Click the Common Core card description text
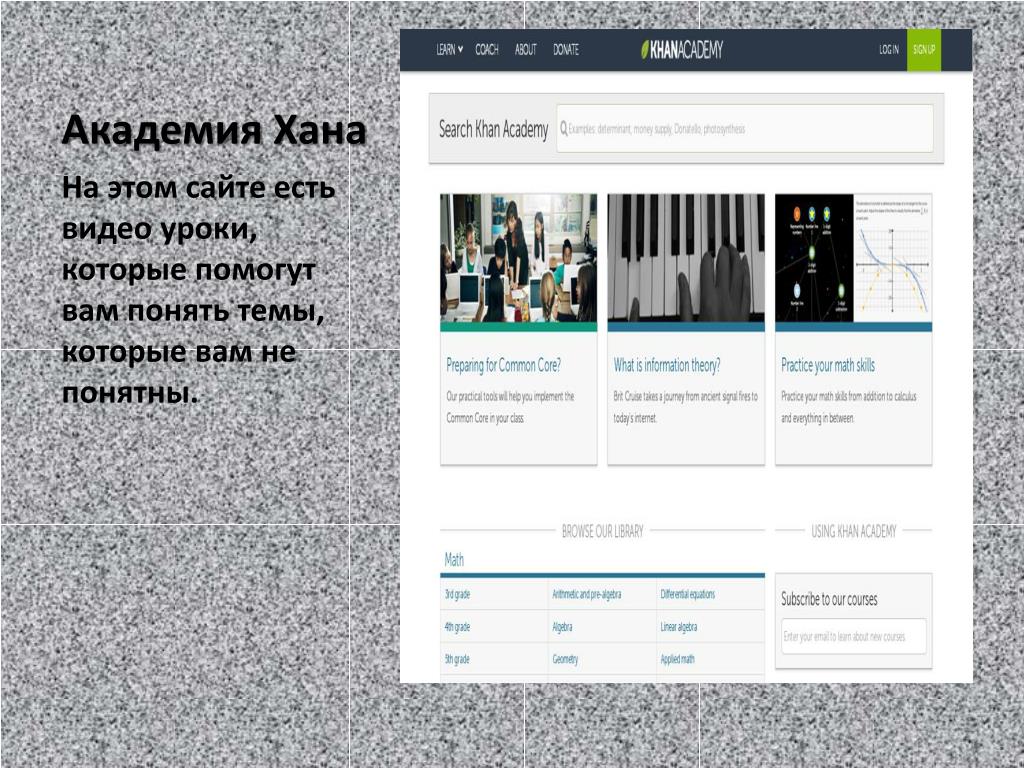1024x768 pixels. pos(510,407)
